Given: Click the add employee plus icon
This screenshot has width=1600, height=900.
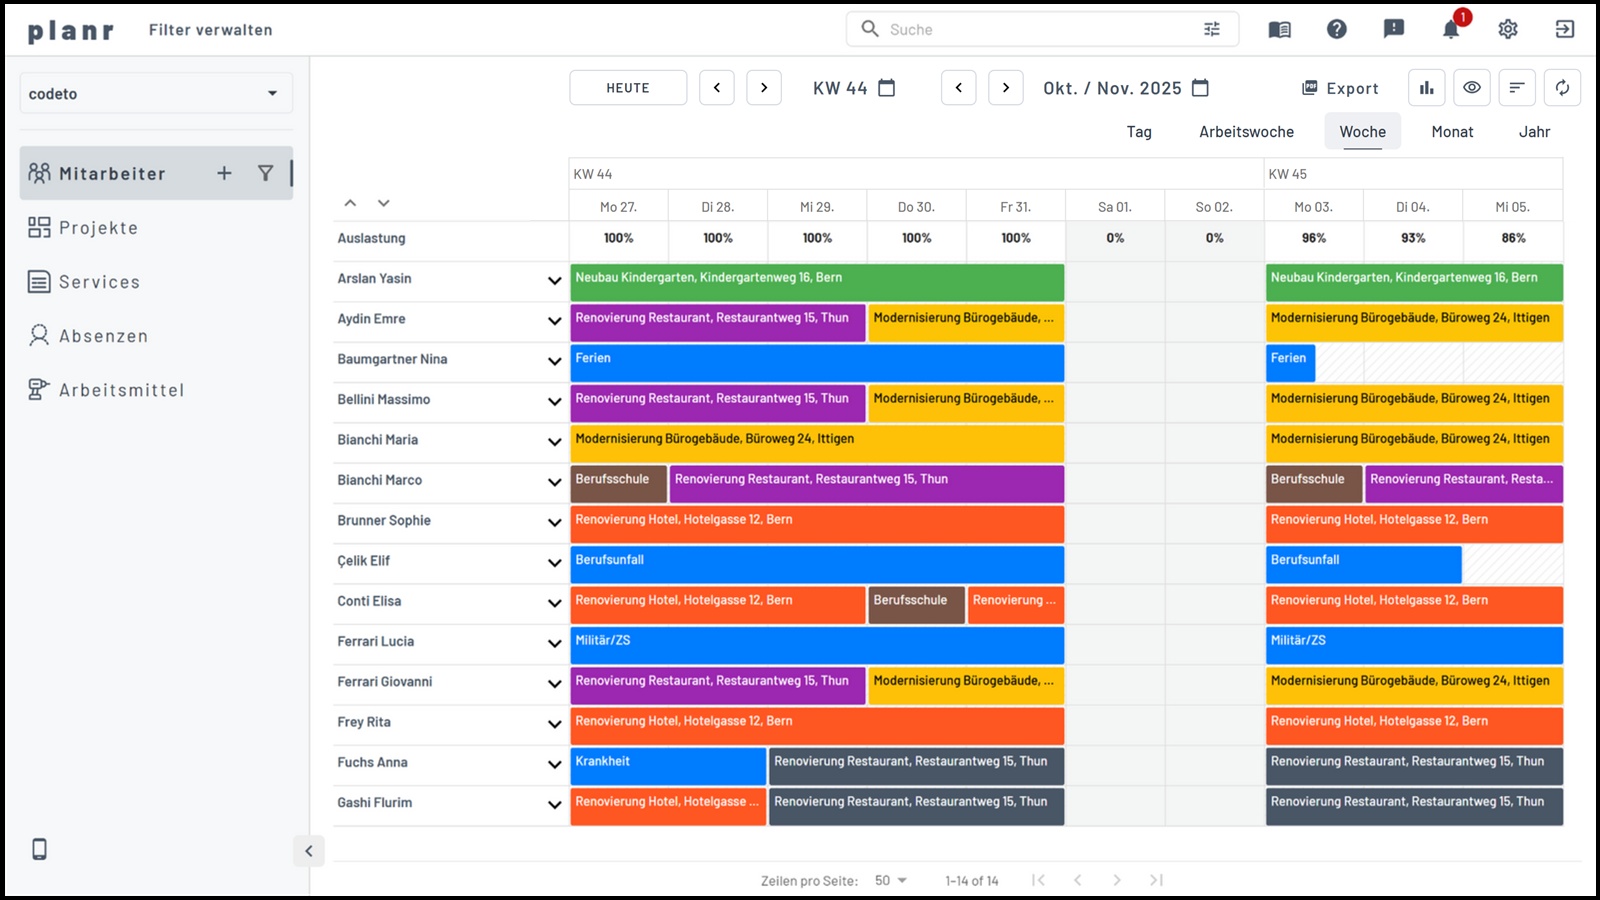Looking at the screenshot, I should (x=224, y=173).
